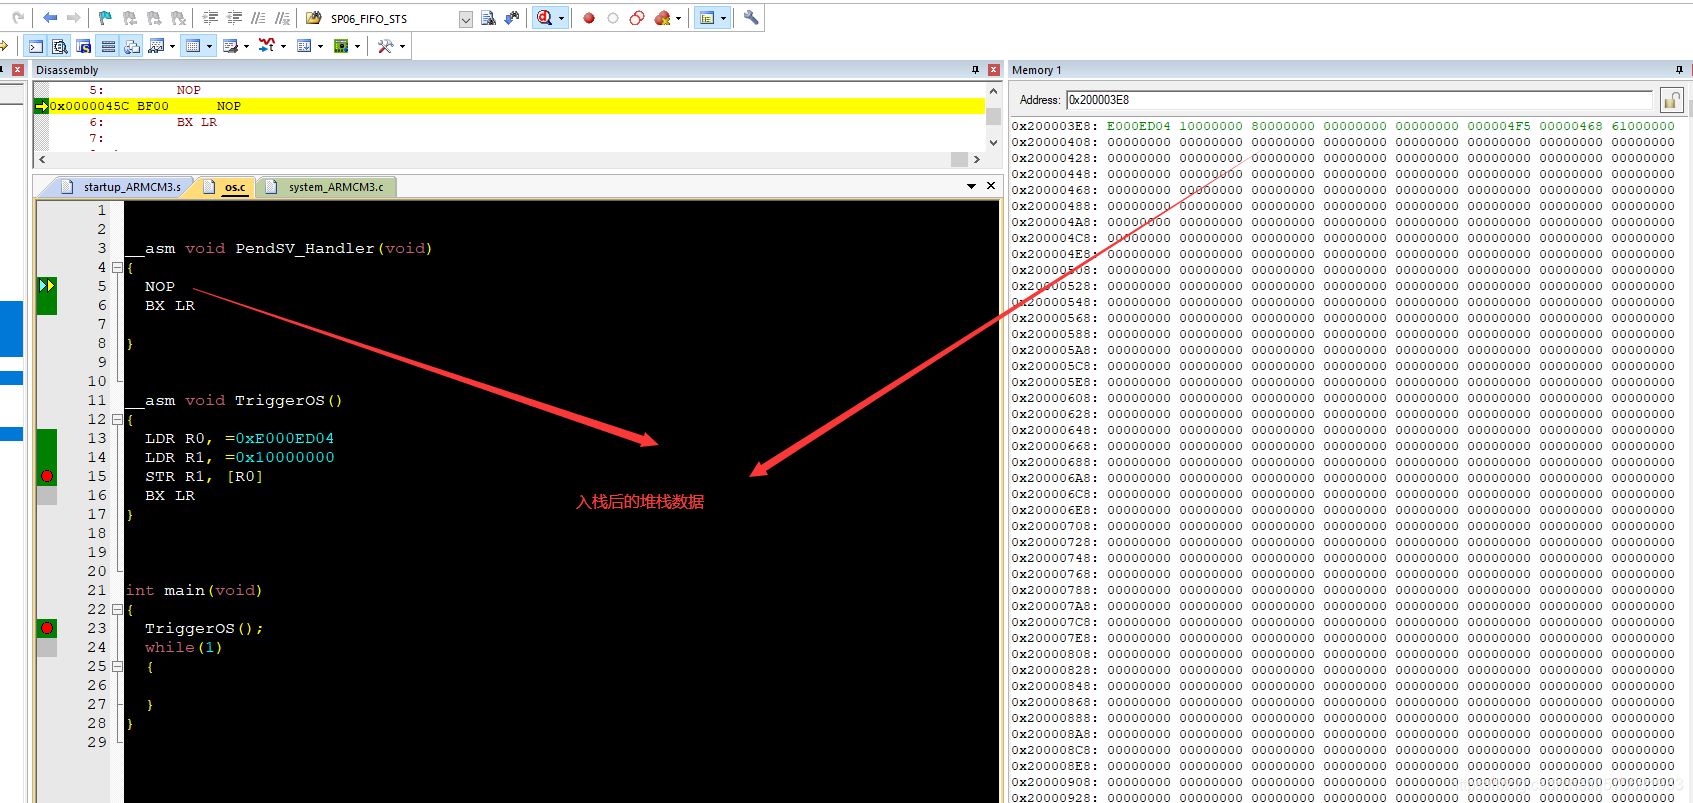Image resolution: width=1693 pixels, height=803 pixels.
Task: Toggle the Call Stack Window icon
Action: tap(132, 46)
